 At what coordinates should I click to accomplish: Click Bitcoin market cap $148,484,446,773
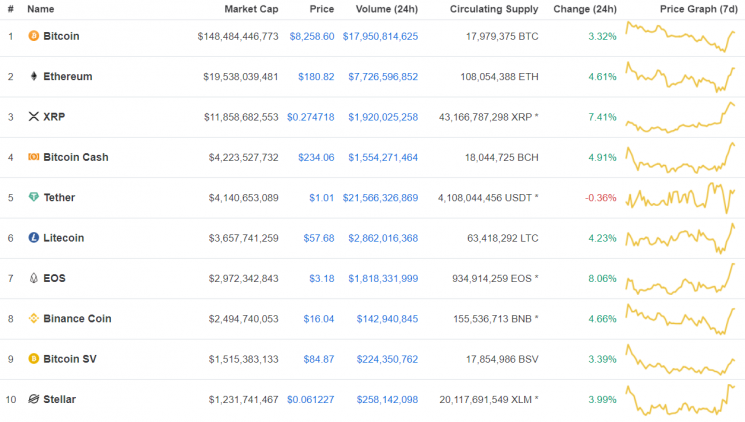click(238, 36)
